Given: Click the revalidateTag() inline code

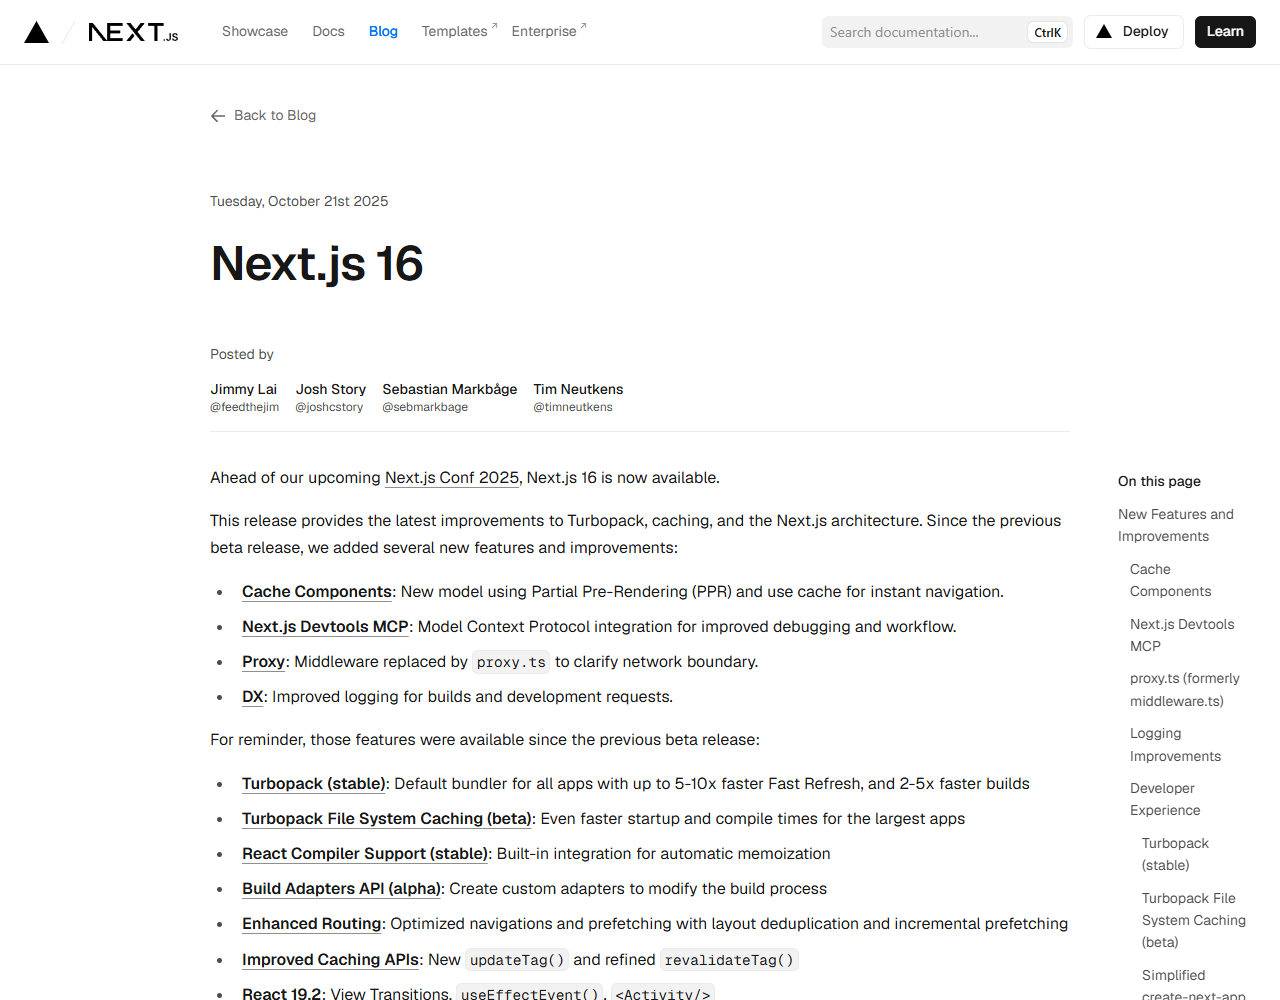Looking at the screenshot, I should click(729, 960).
